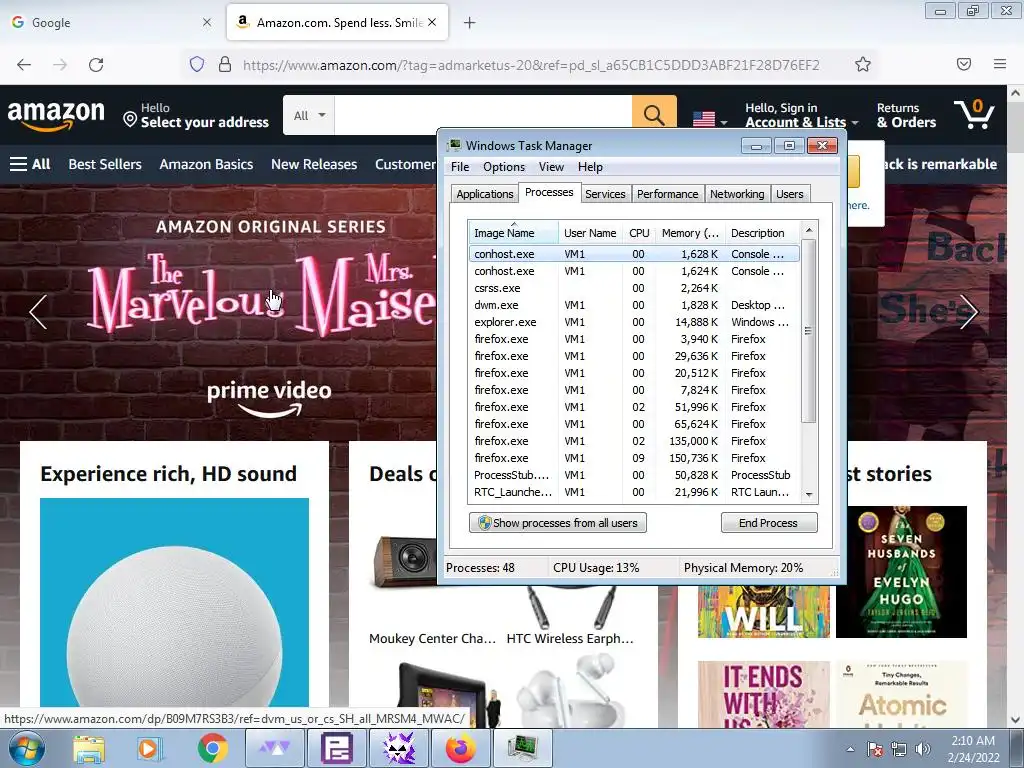
Task: Open the Best Sellers link
Action: 105,164
